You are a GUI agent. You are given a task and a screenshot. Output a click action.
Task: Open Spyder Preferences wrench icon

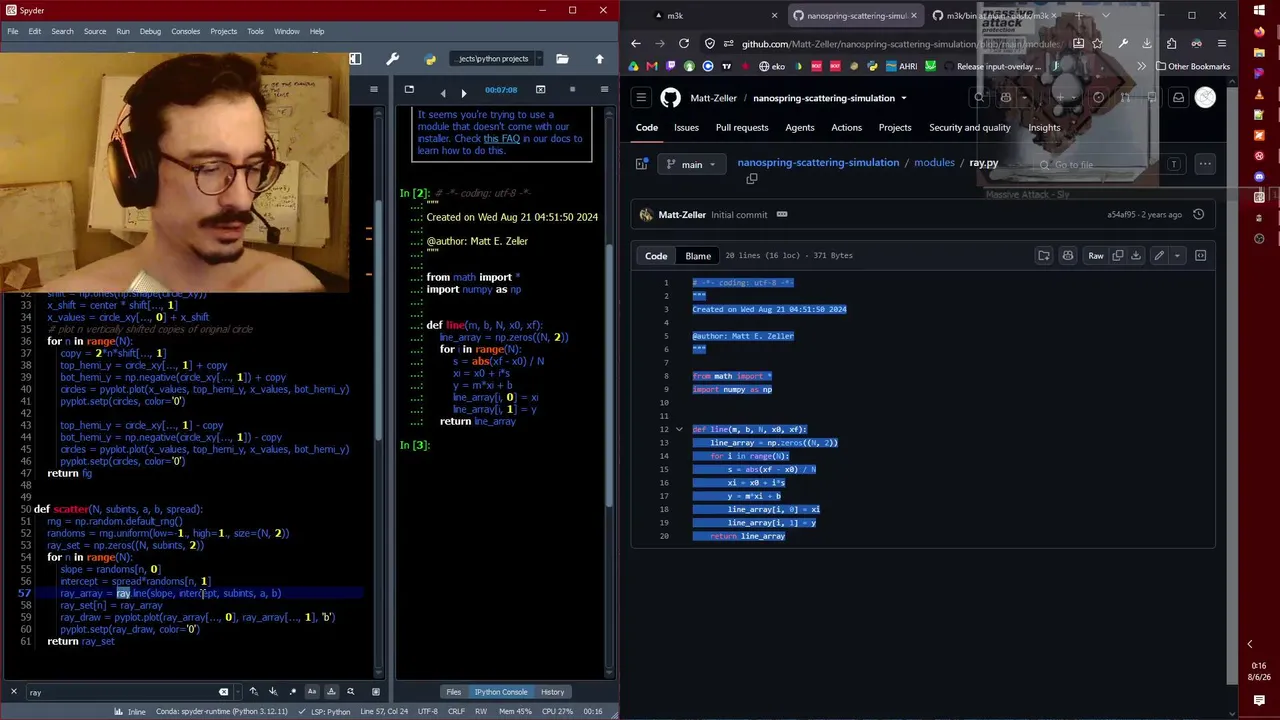(392, 59)
